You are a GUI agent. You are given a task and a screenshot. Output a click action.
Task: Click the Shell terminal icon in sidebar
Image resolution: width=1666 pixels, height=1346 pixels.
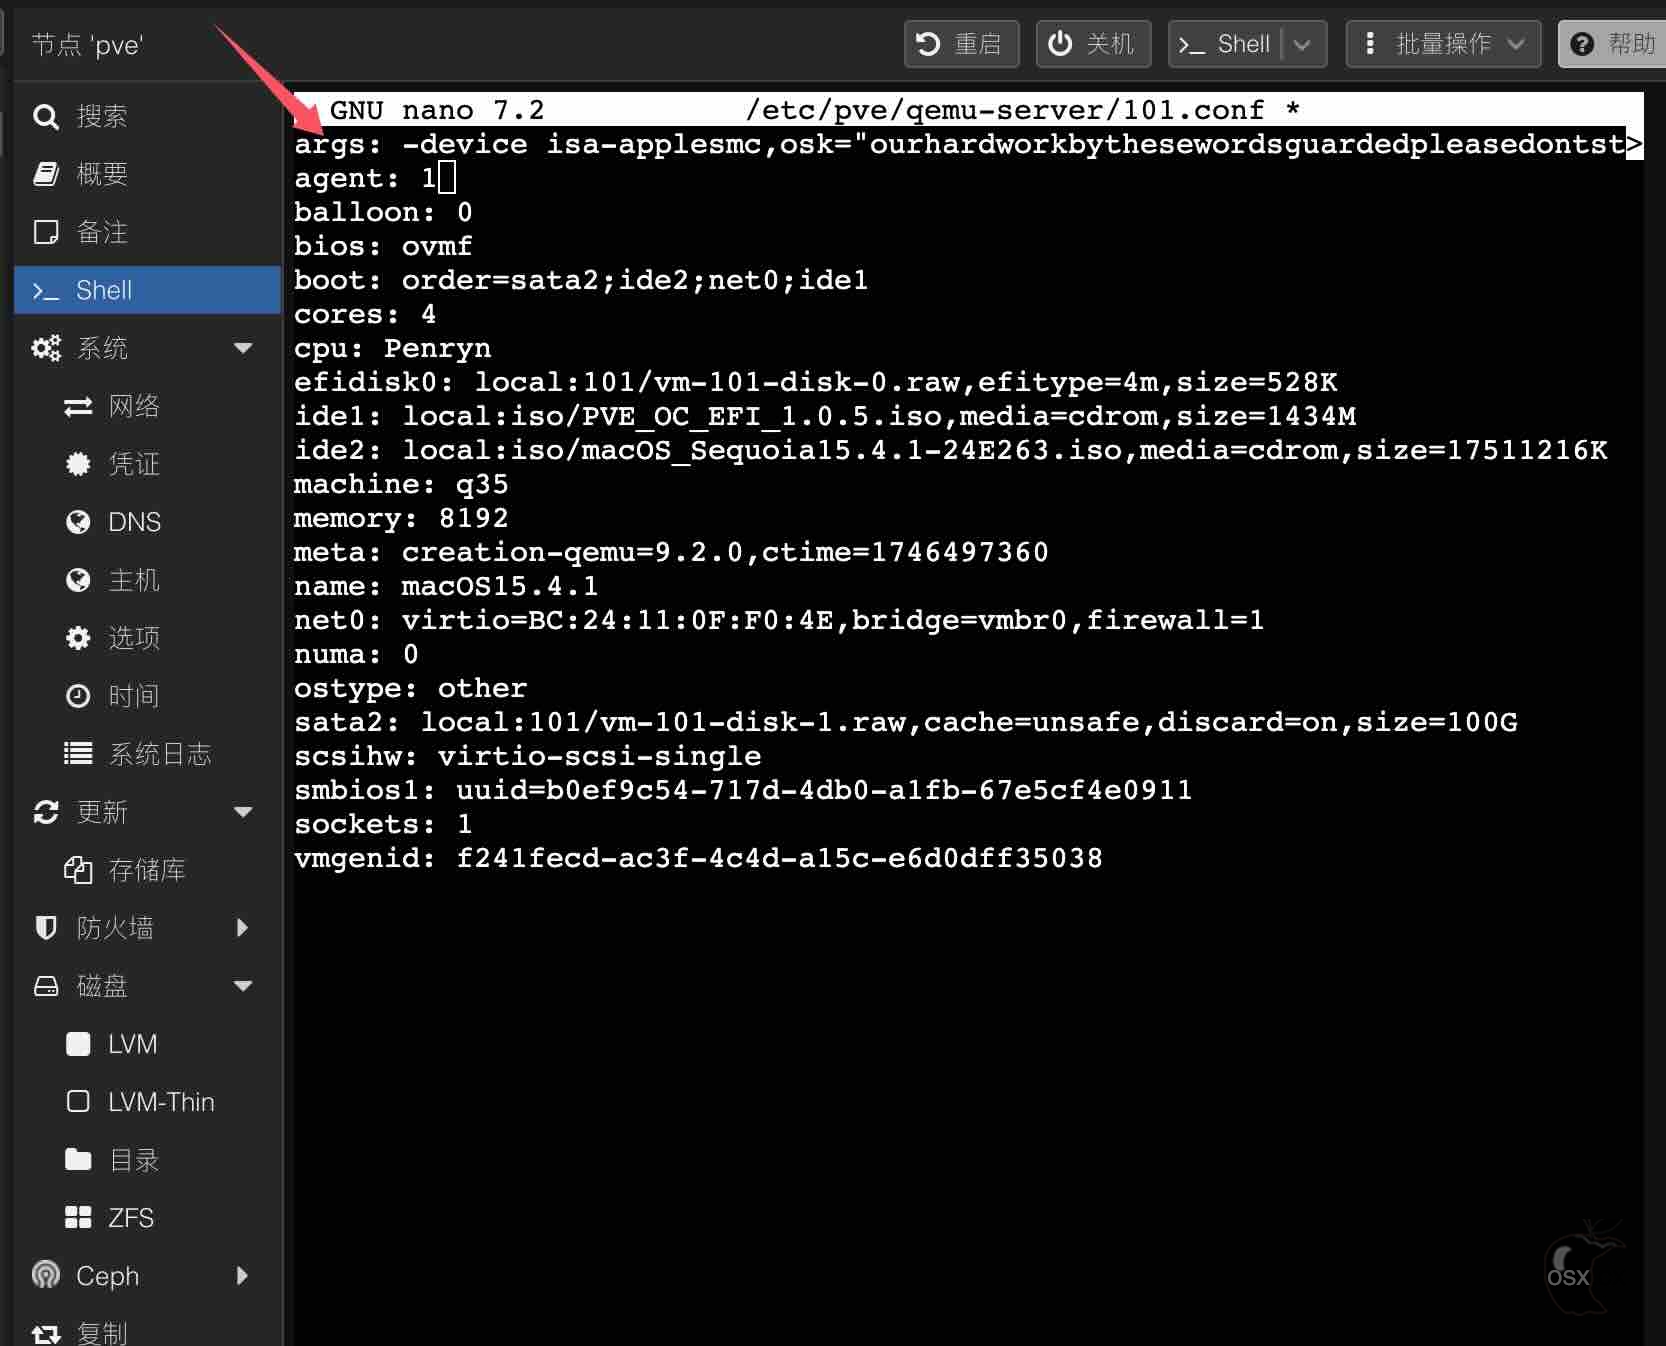(x=46, y=291)
